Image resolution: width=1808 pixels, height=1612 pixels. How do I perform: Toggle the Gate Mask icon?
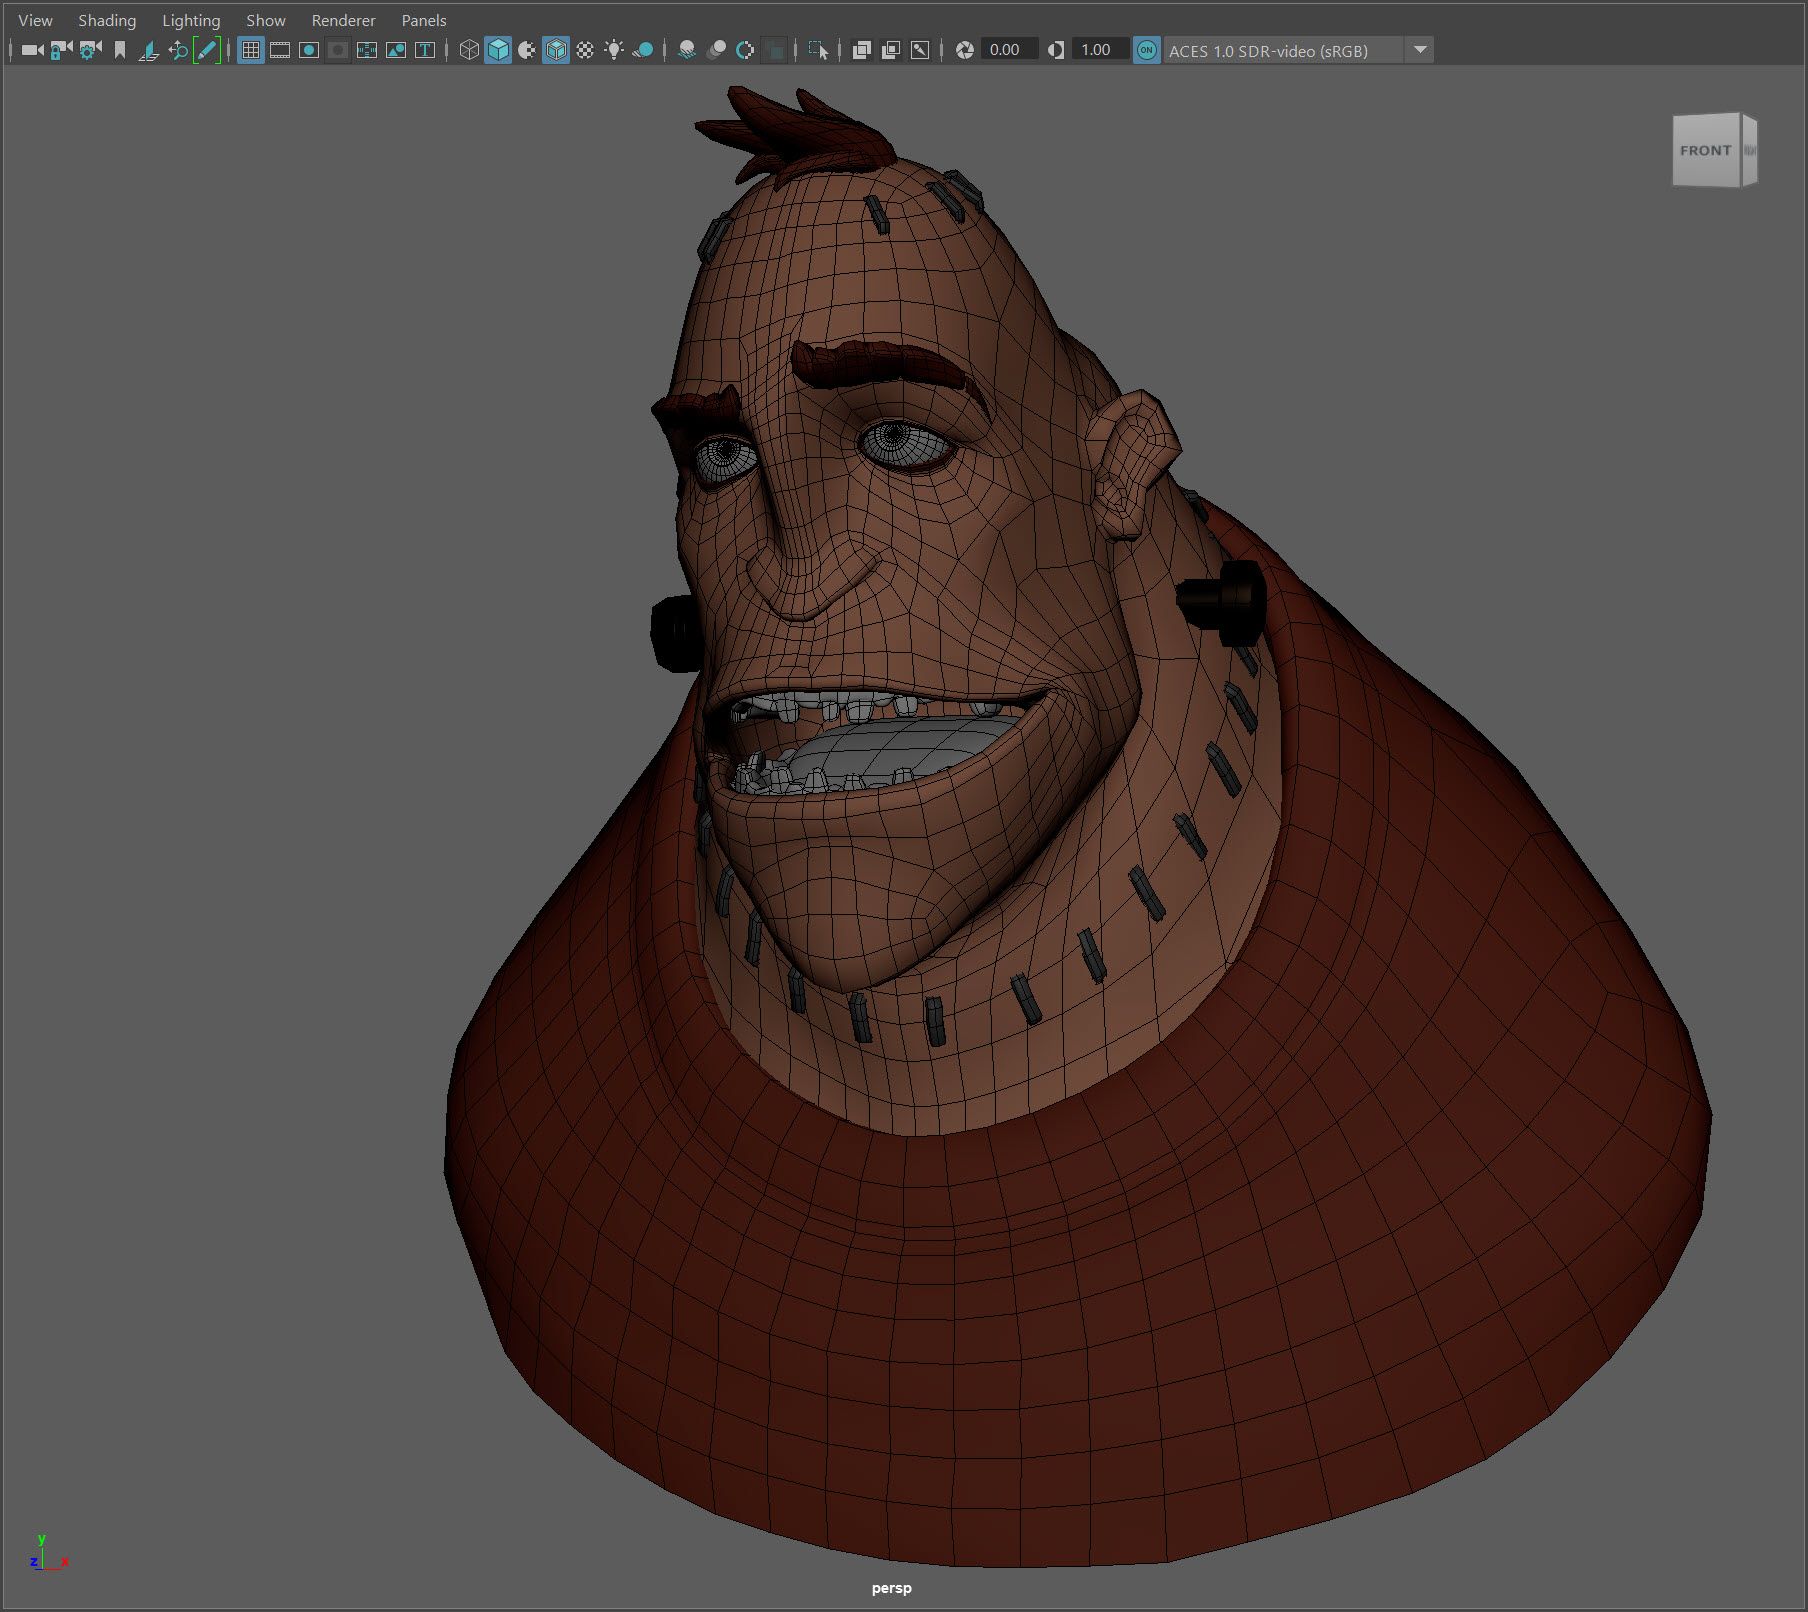coord(338,50)
